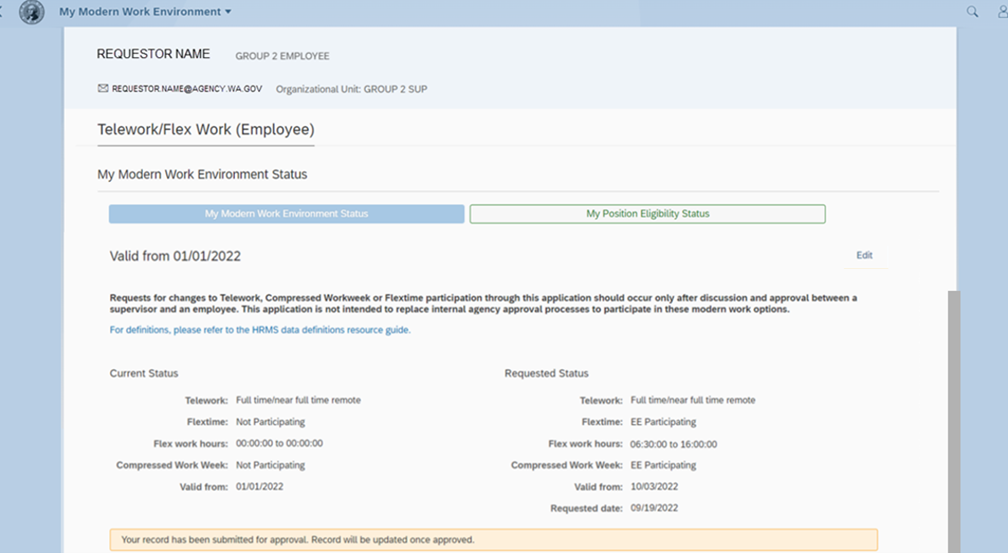Open the search magnifier icon

point(972,12)
